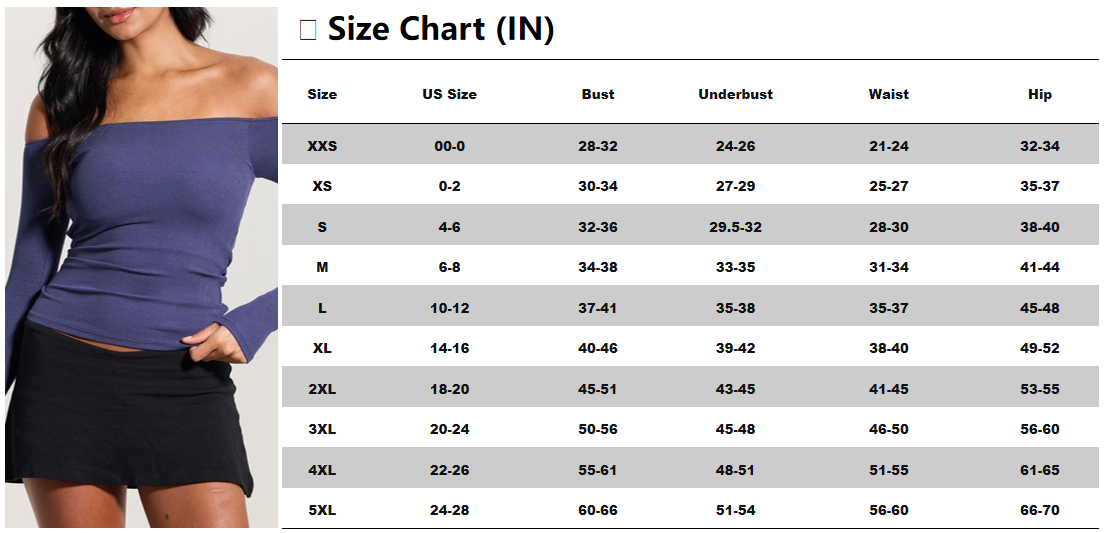
Task: Click underbust value 29.5-32 cell
Action: click(x=735, y=227)
